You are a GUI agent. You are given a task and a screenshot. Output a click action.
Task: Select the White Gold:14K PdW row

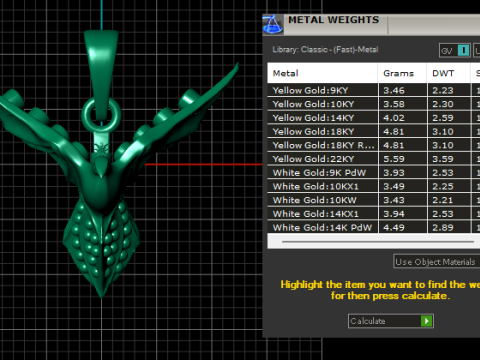374,227
